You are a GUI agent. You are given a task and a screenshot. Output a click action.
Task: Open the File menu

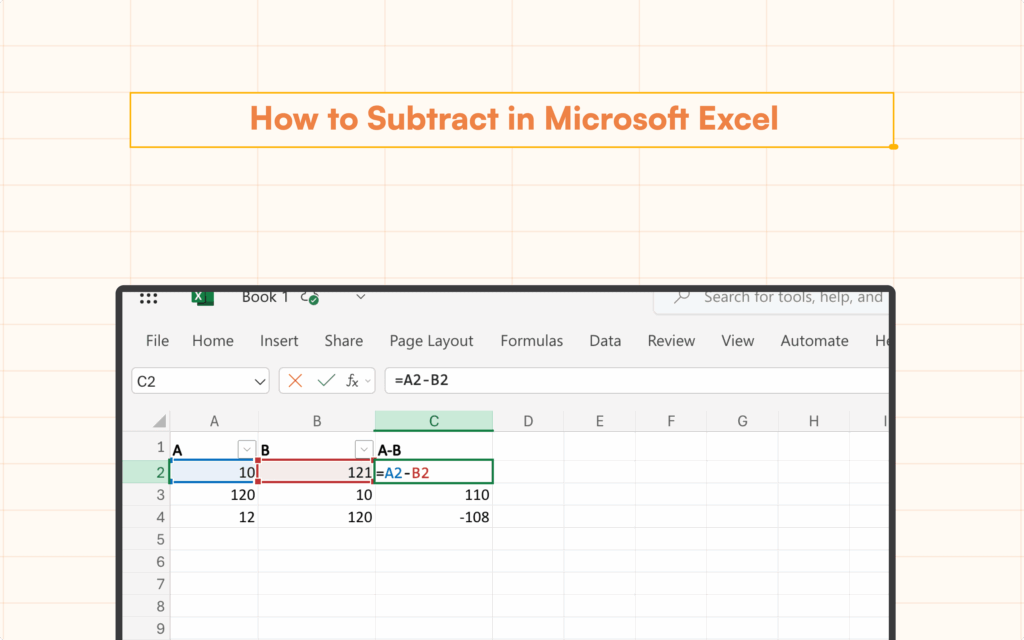[x=157, y=341]
